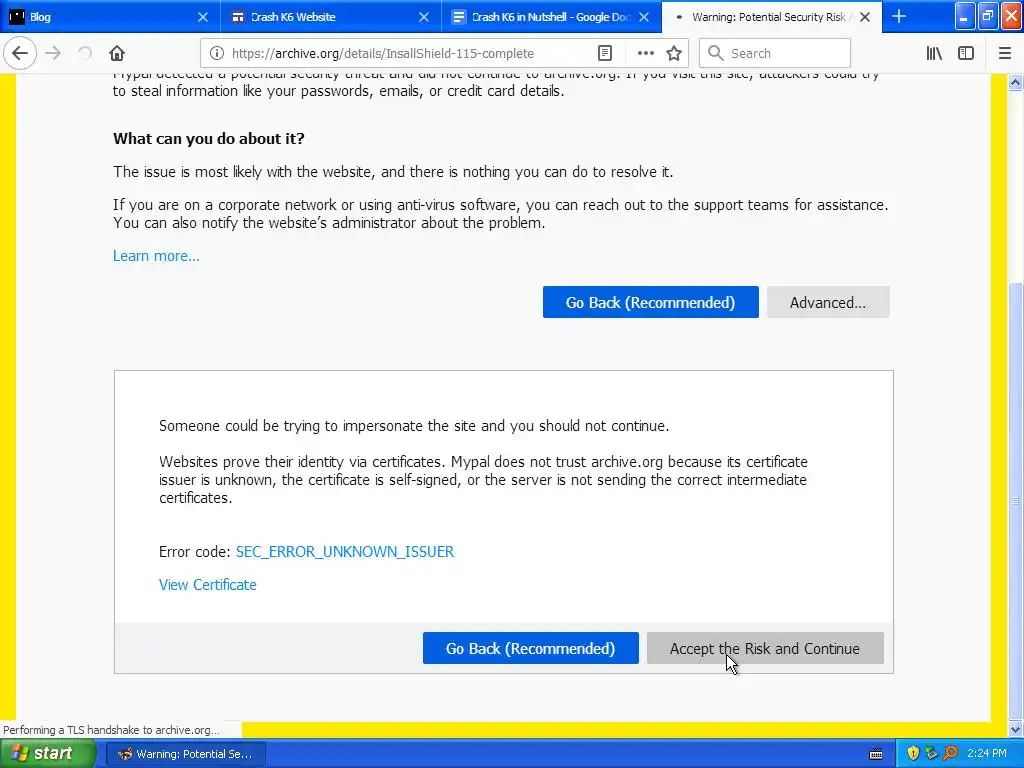This screenshot has width=1024, height=768.
Task: Click the page scrollbar down arrow
Action: point(1015,729)
